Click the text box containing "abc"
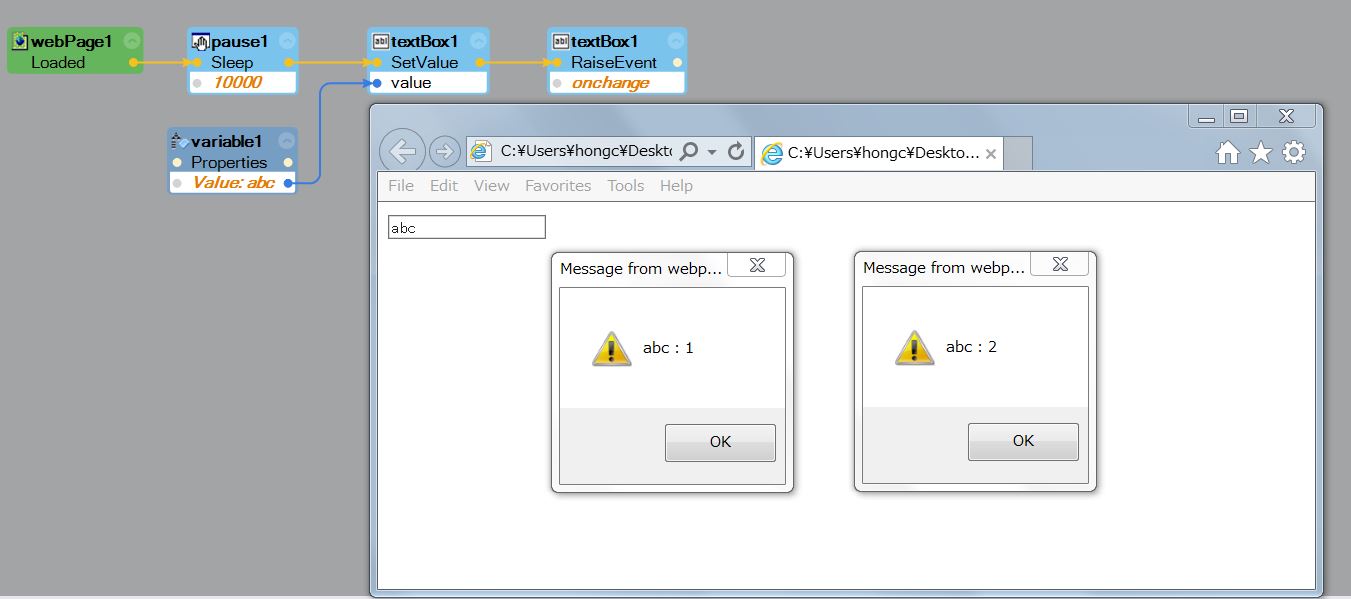The width and height of the screenshot is (1351, 599). [467, 227]
